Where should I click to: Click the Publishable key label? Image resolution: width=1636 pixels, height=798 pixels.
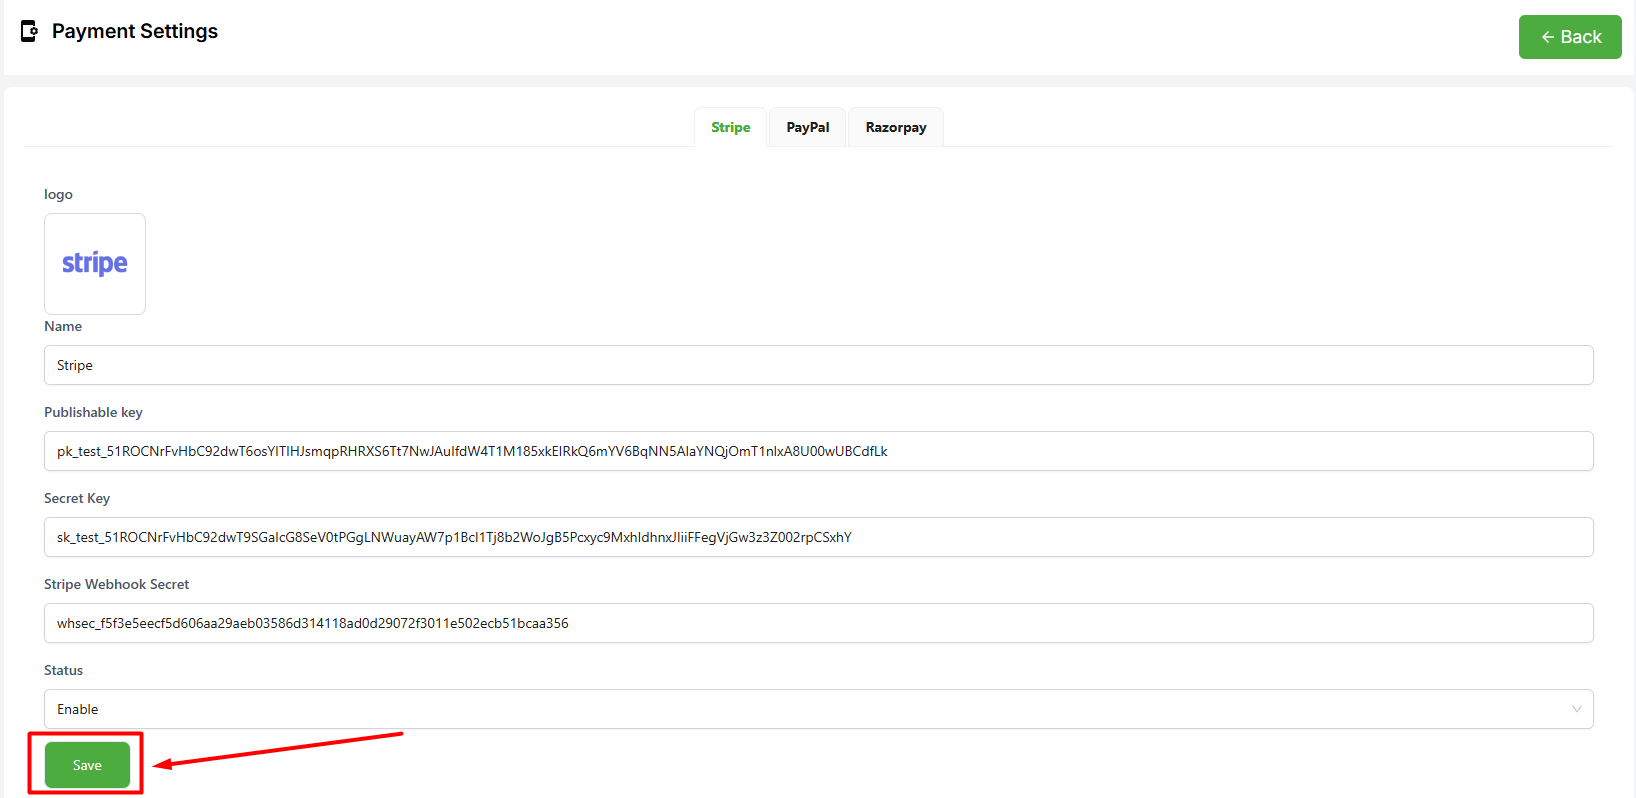(x=93, y=412)
